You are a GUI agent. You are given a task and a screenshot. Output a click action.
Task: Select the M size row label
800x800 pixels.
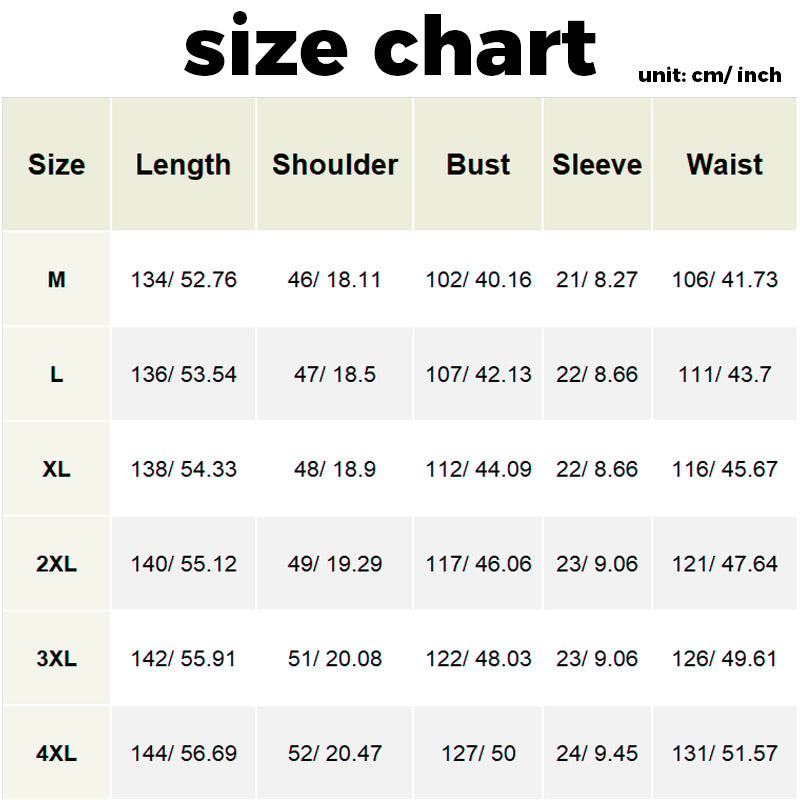point(56,280)
